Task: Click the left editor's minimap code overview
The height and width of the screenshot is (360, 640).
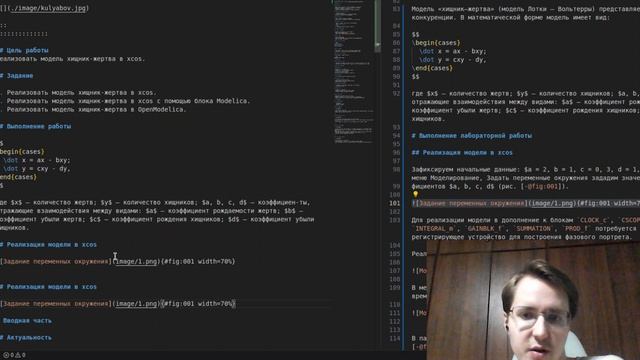Action: click(x=353, y=73)
